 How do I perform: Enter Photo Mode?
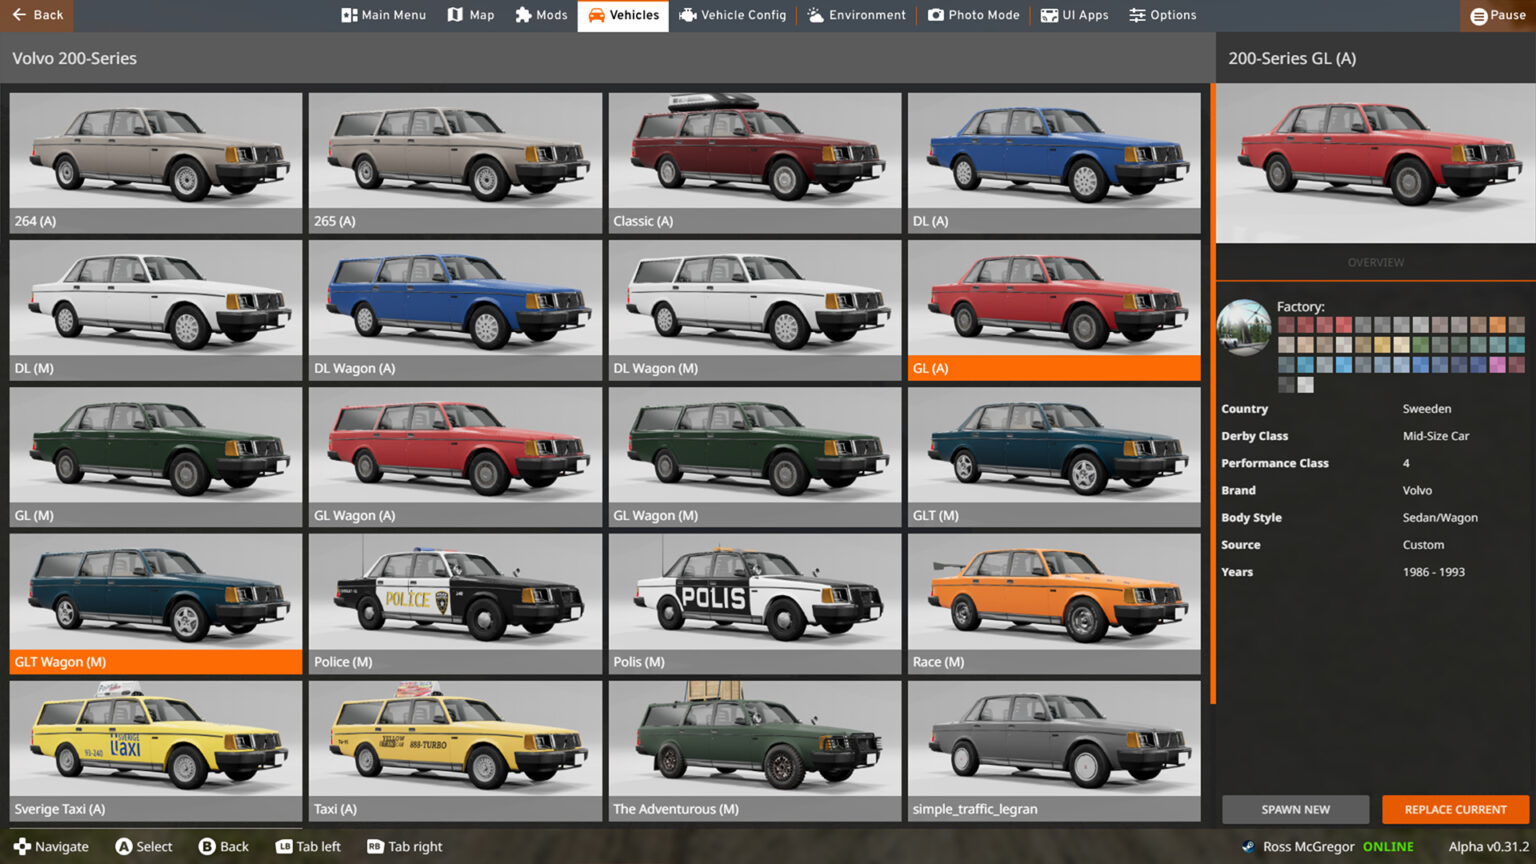pos(973,15)
